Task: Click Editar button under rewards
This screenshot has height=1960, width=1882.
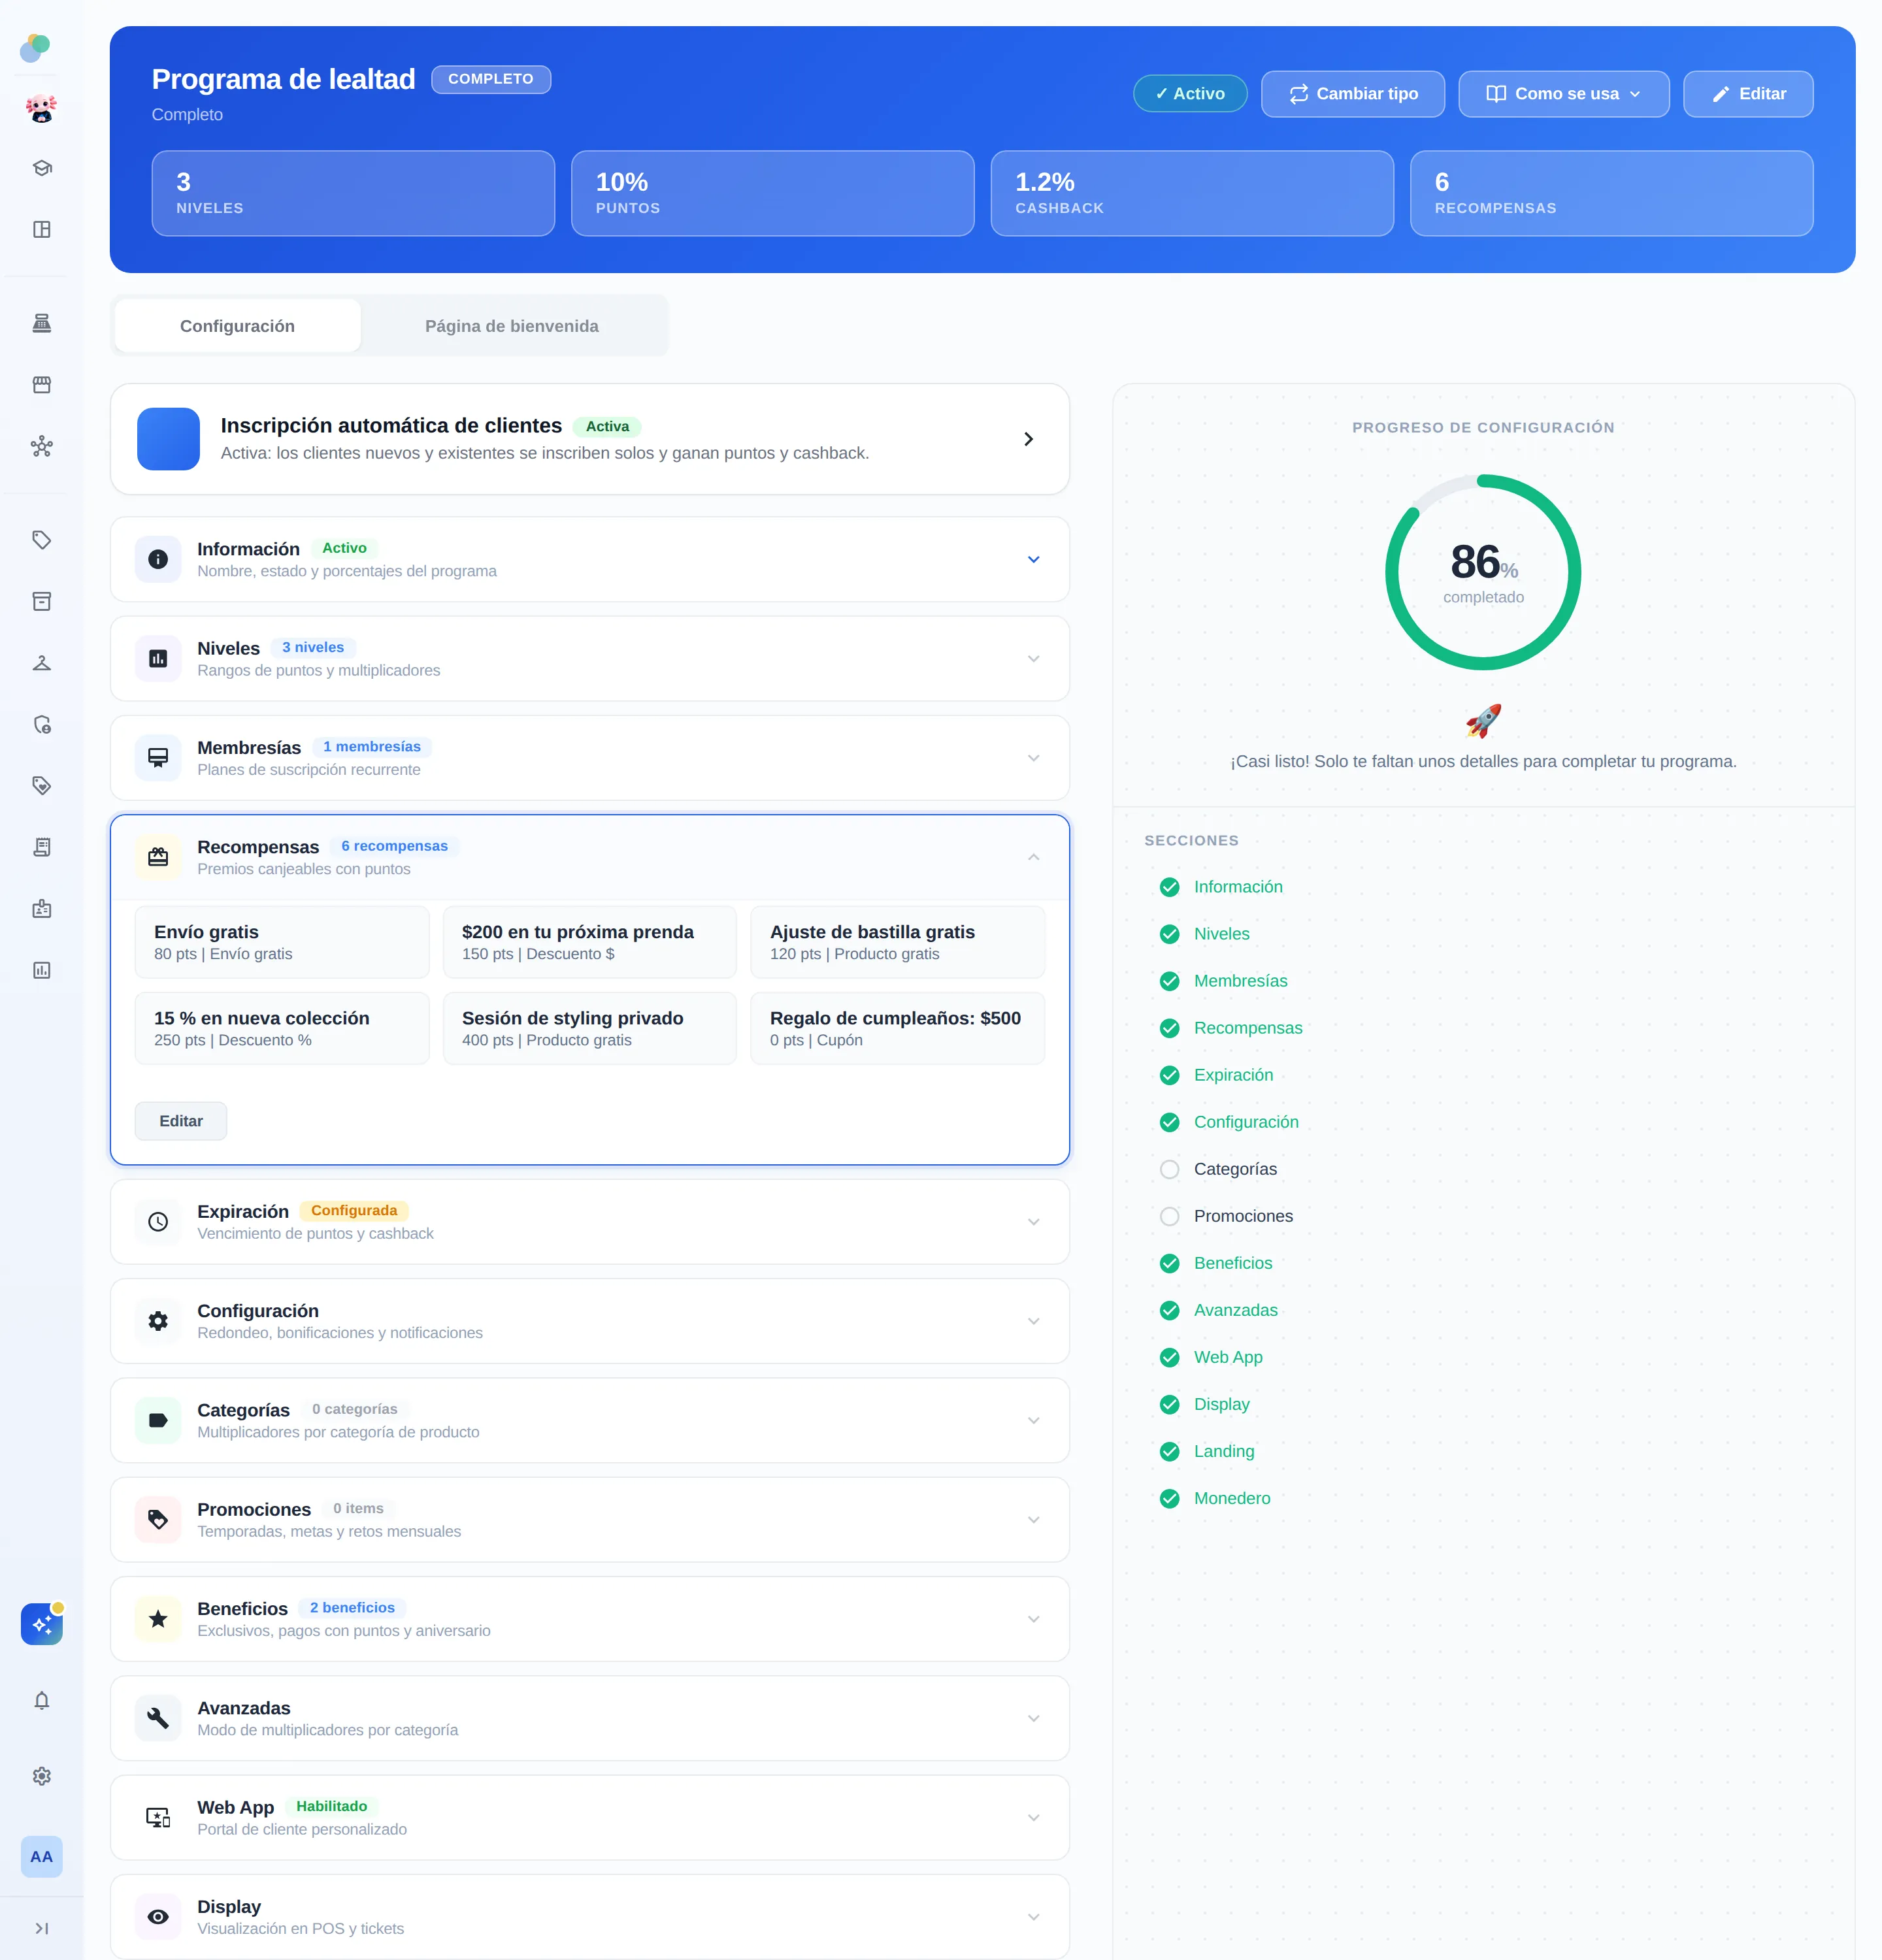Action: (181, 1121)
